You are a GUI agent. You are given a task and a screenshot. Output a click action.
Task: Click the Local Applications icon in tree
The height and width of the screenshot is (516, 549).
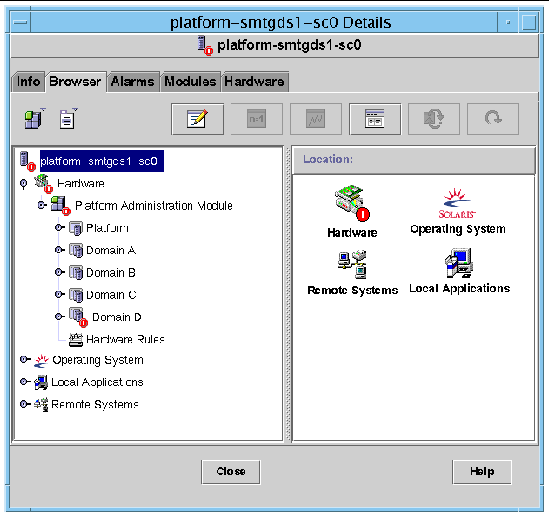[x=41, y=382]
